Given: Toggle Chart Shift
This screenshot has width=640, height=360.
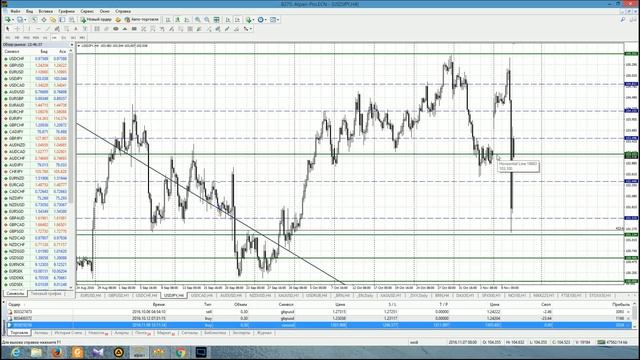Looking at the screenshot, I should tap(237, 20).
